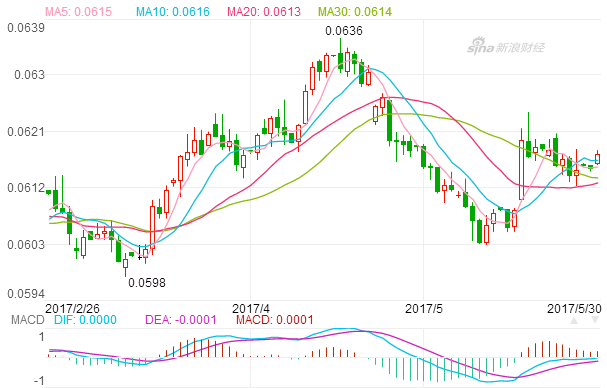607x388 pixels.
Task: Click the MACD indicator title
Action: point(28,320)
